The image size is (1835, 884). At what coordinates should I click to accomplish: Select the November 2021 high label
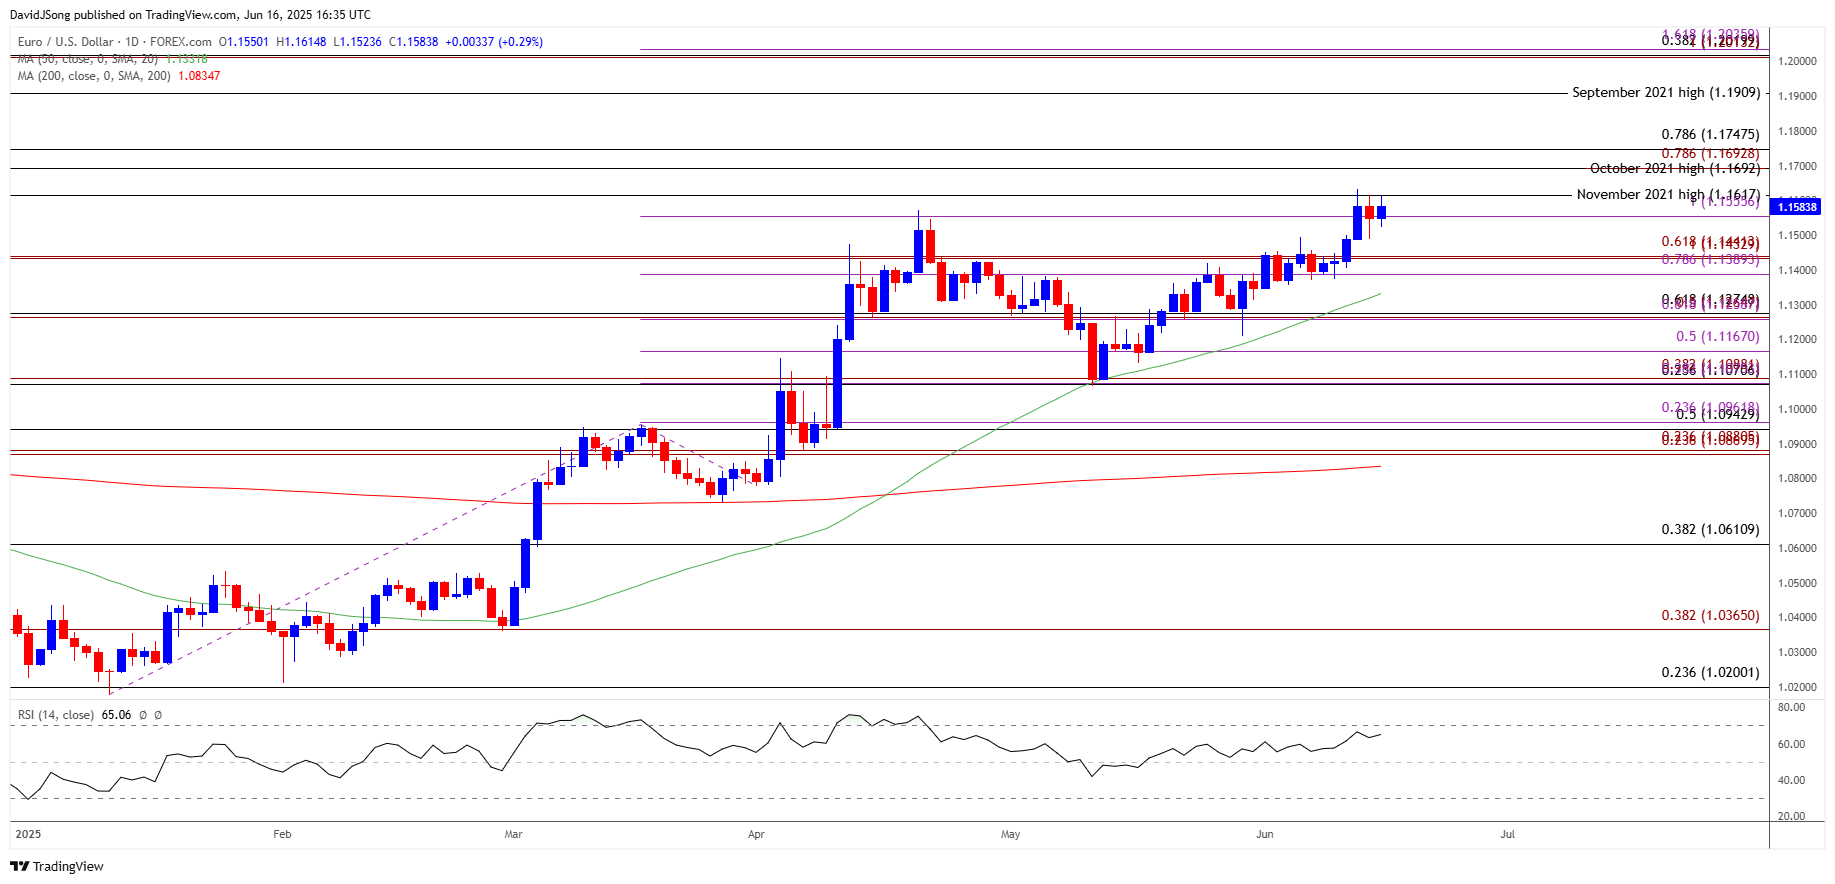coord(1667,194)
